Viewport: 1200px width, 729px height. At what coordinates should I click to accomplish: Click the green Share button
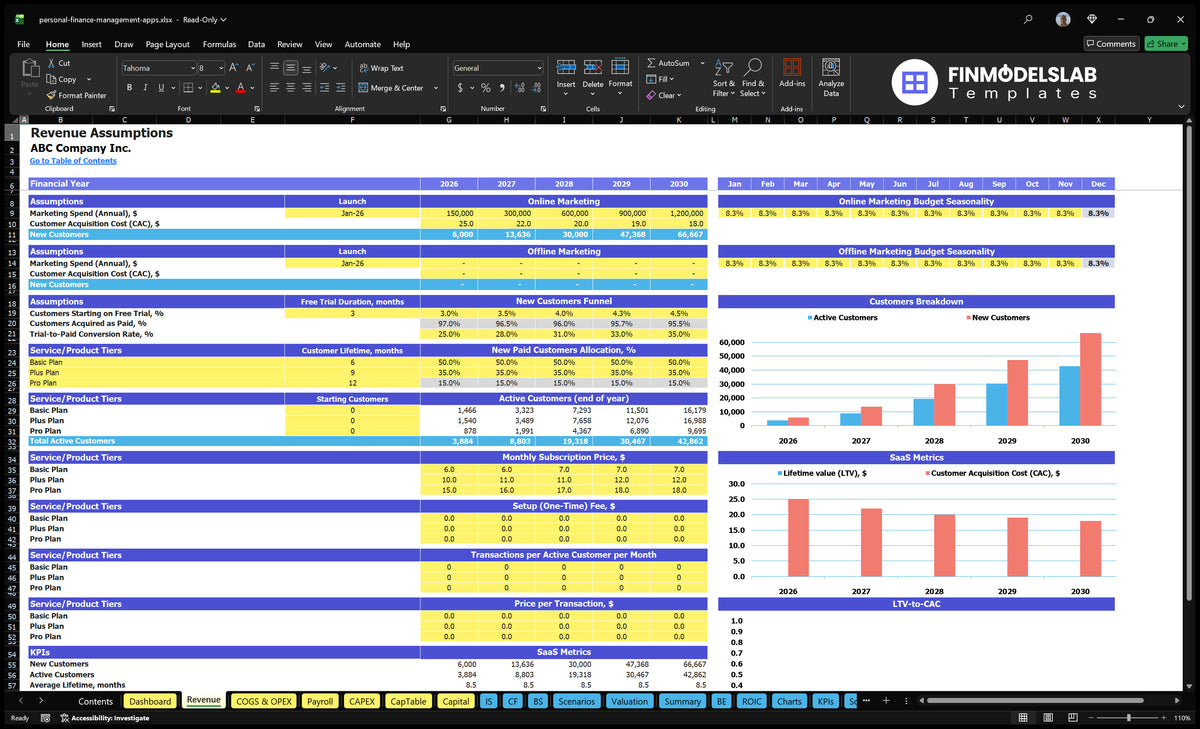click(1166, 44)
